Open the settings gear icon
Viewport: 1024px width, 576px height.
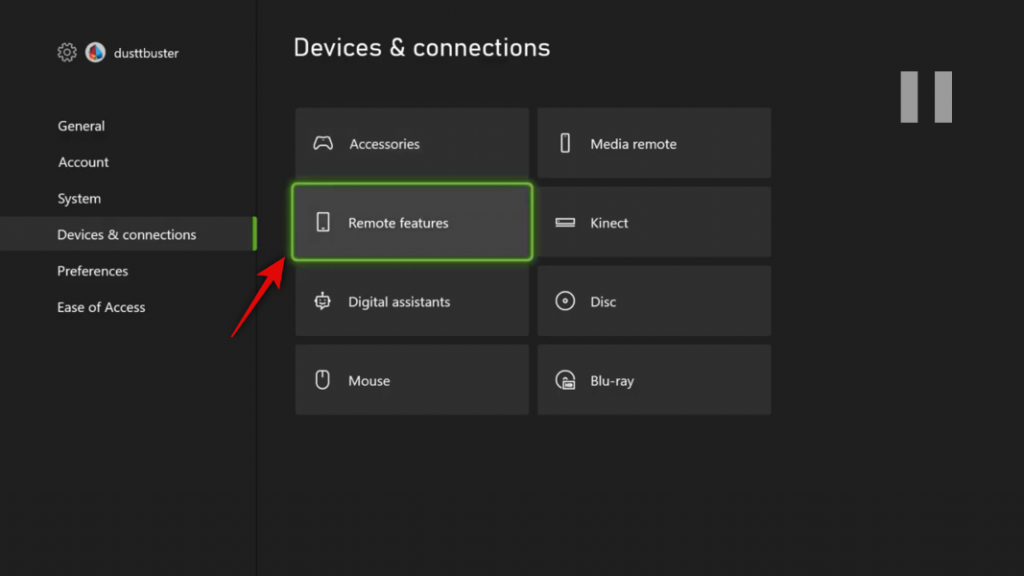click(67, 52)
